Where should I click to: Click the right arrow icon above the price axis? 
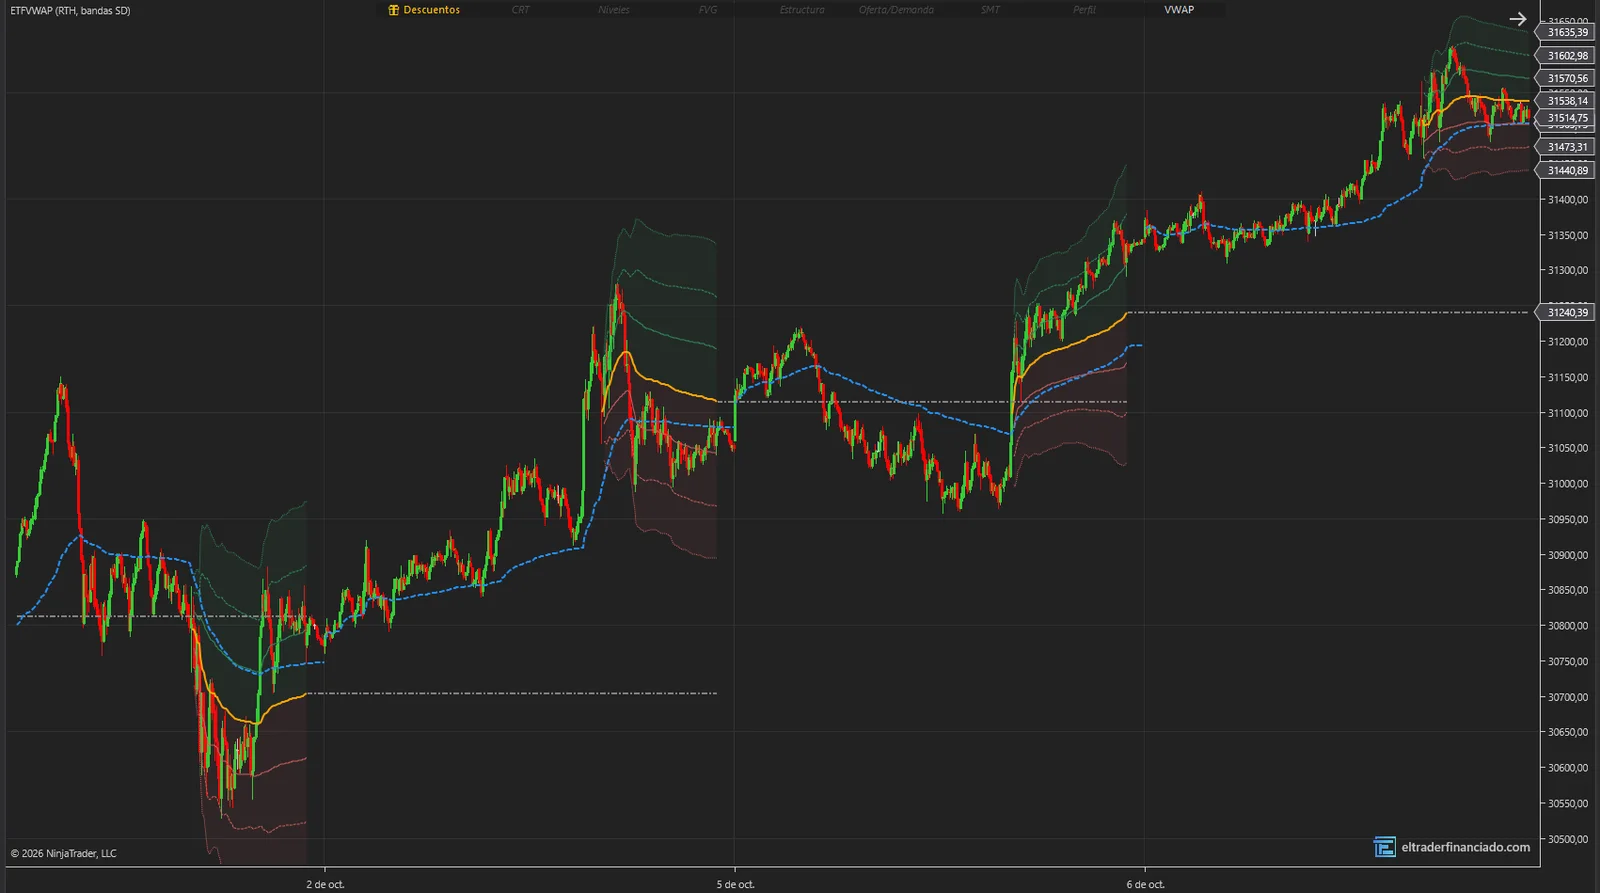click(x=1518, y=19)
